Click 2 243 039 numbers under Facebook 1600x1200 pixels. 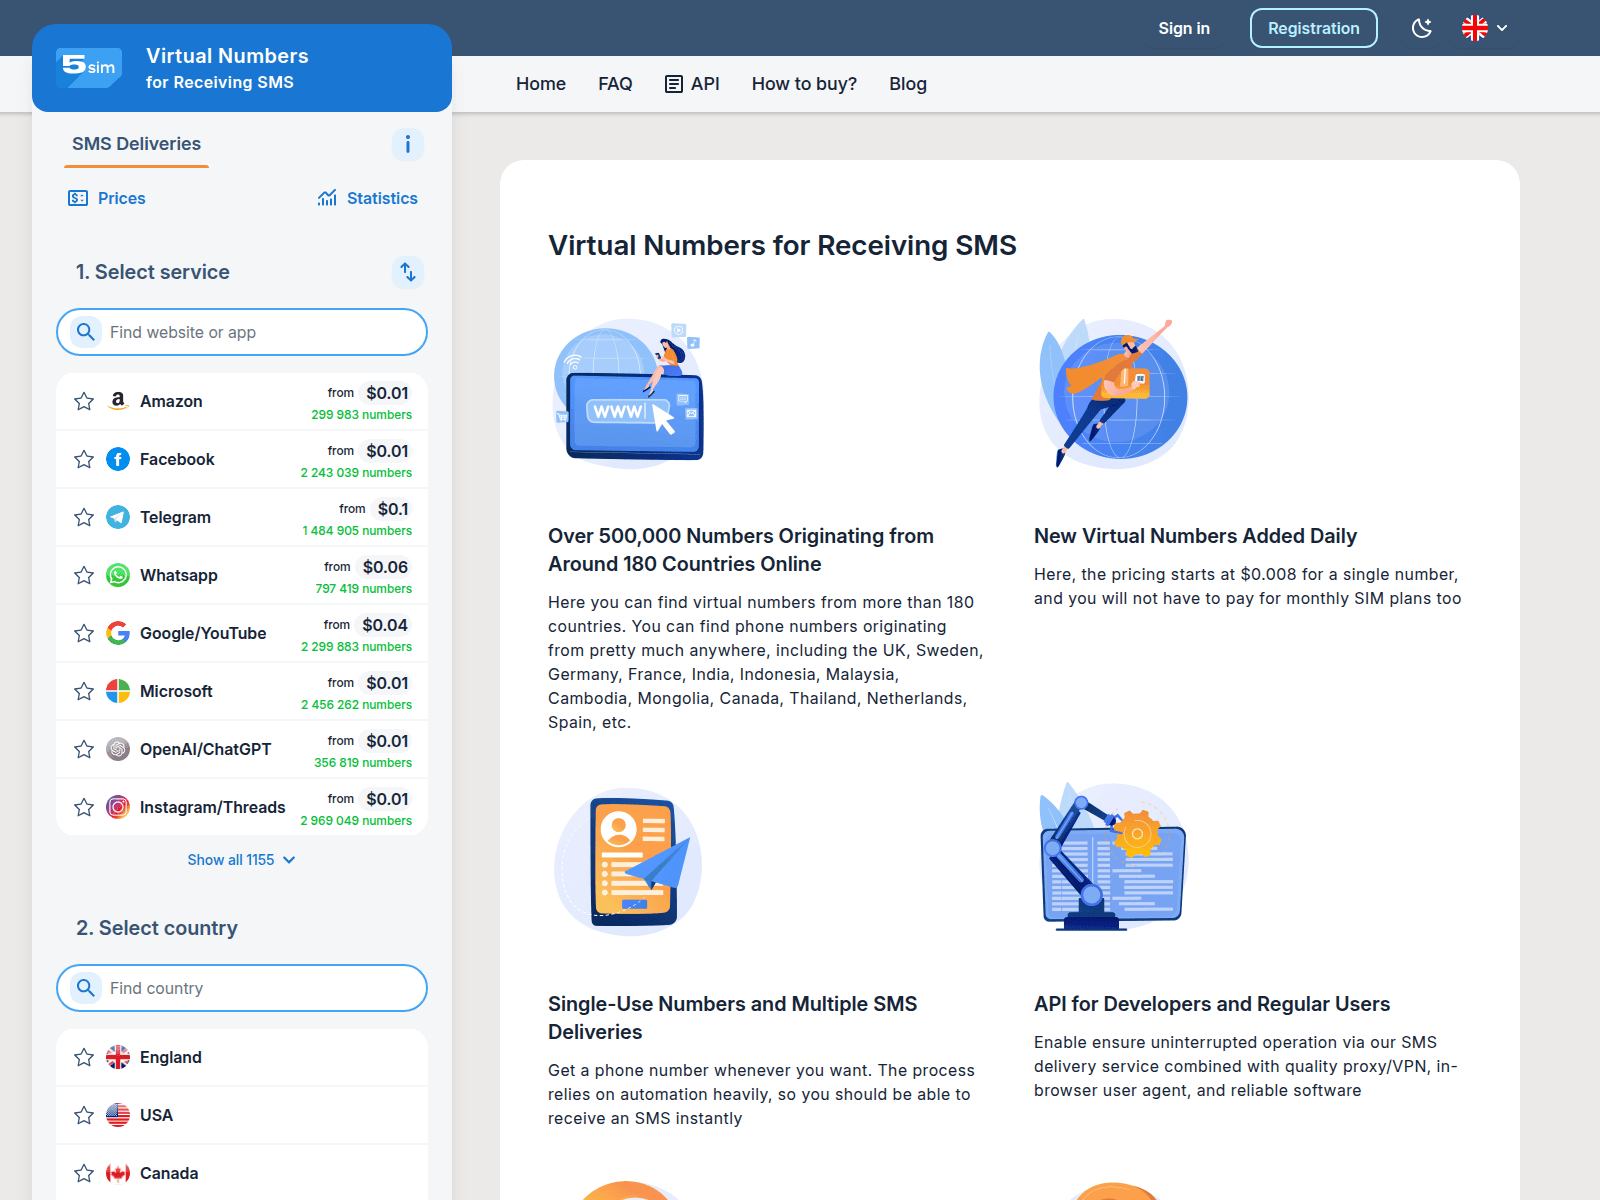[356, 473]
